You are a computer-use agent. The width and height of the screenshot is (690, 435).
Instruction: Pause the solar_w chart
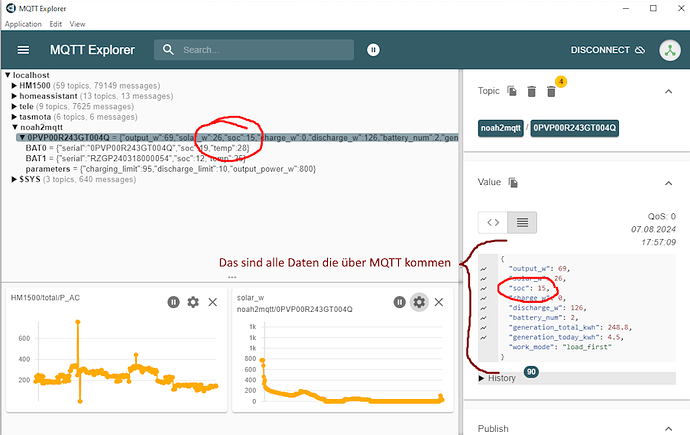(399, 302)
